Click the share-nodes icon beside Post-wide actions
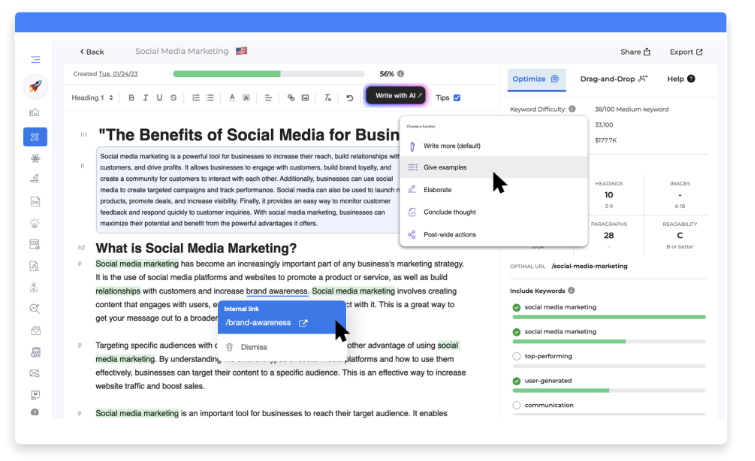The height and width of the screenshot is (461, 755). pos(412,235)
